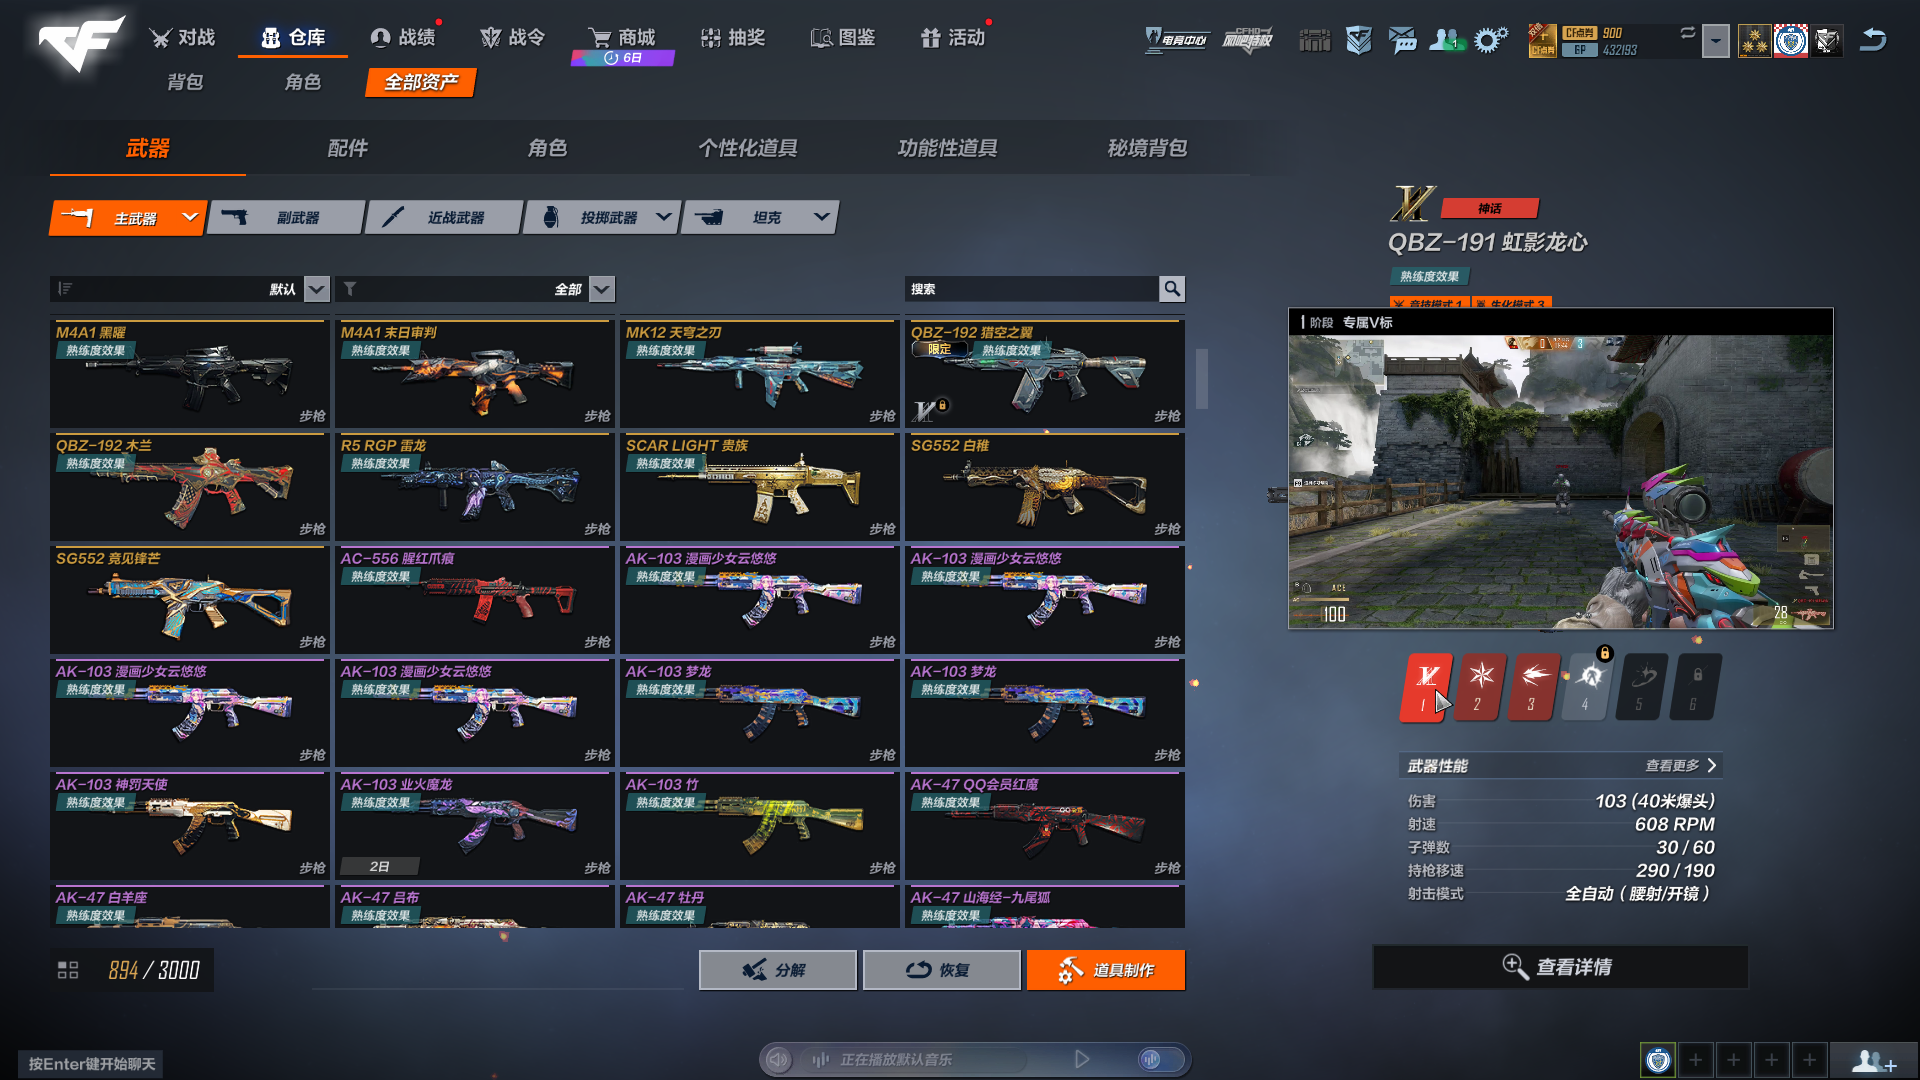This screenshot has height=1080, width=1920.
Task: Expand the 投掷武器 dropdown arrow
Action: click(663, 217)
